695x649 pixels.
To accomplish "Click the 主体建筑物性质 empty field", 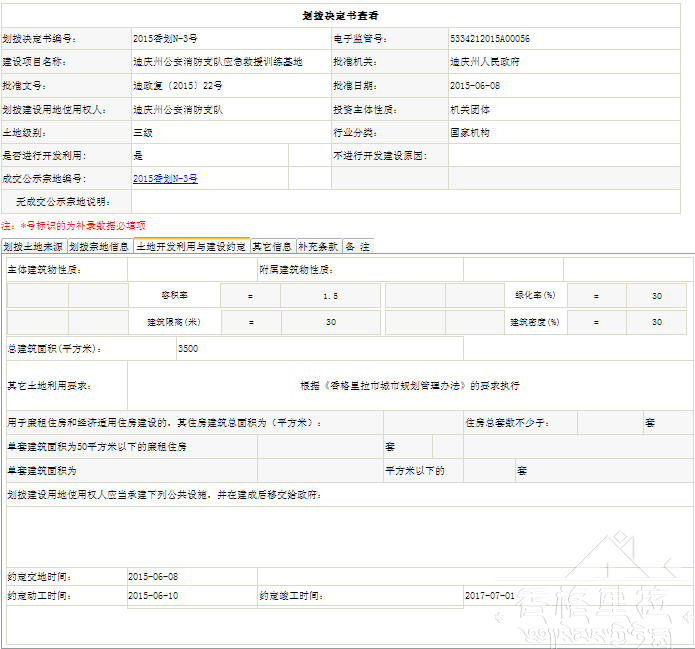I will (x=191, y=270).
